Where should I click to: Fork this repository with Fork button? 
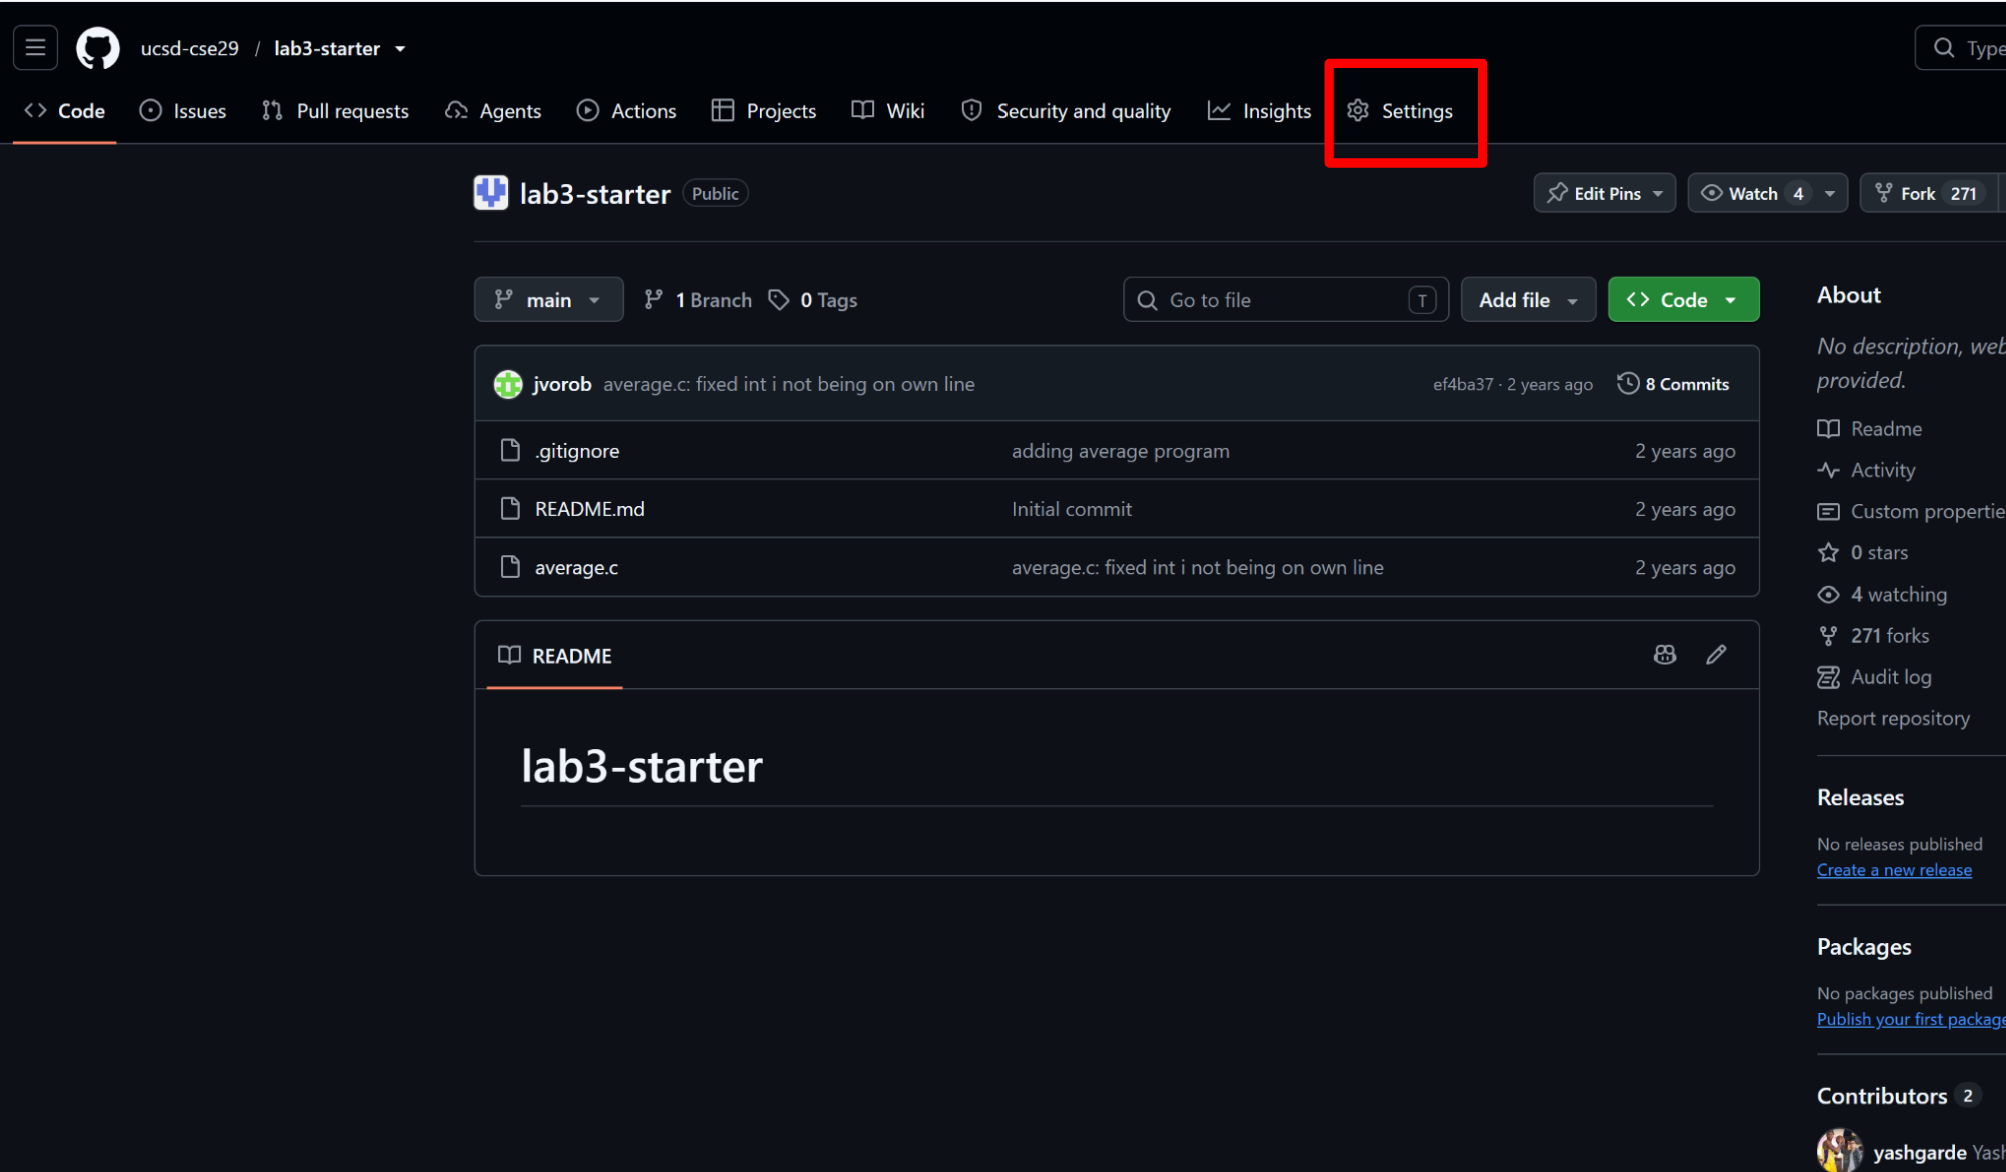coord(1927,193)
